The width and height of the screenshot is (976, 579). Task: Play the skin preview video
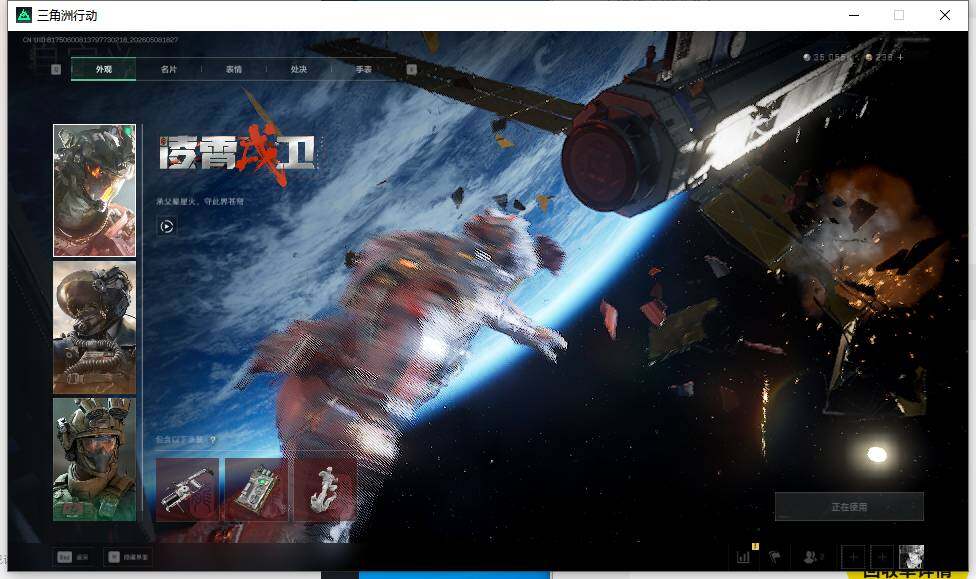click(167, 227)
